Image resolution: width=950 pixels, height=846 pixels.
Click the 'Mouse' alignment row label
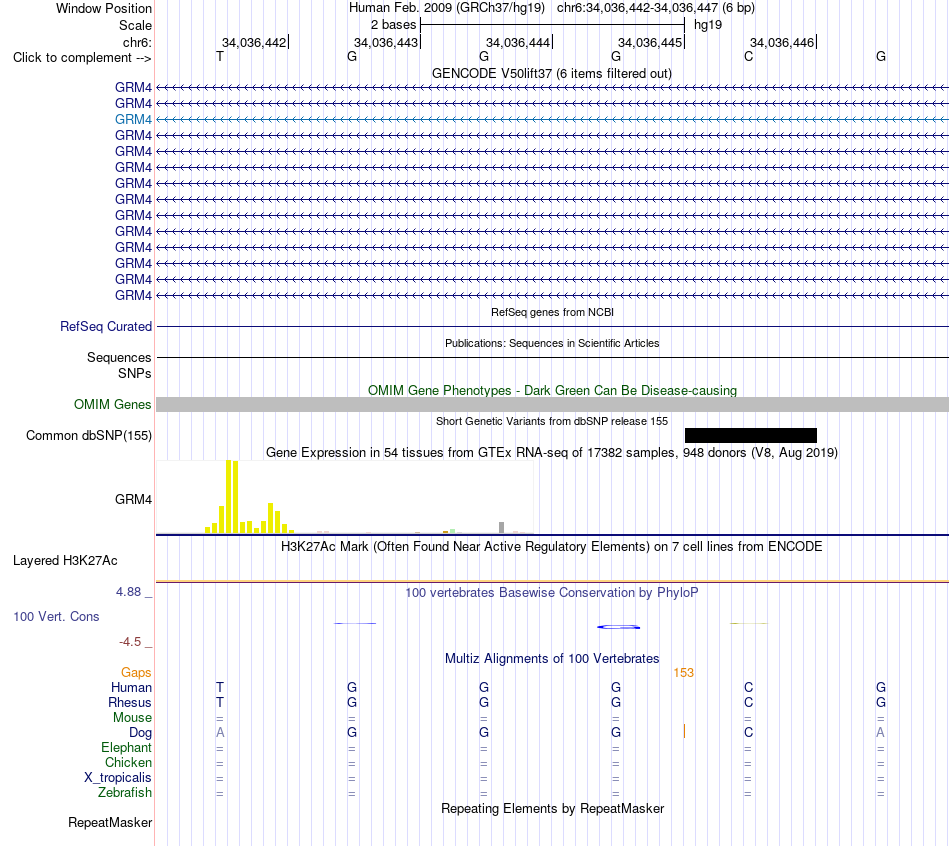[132, 718]
